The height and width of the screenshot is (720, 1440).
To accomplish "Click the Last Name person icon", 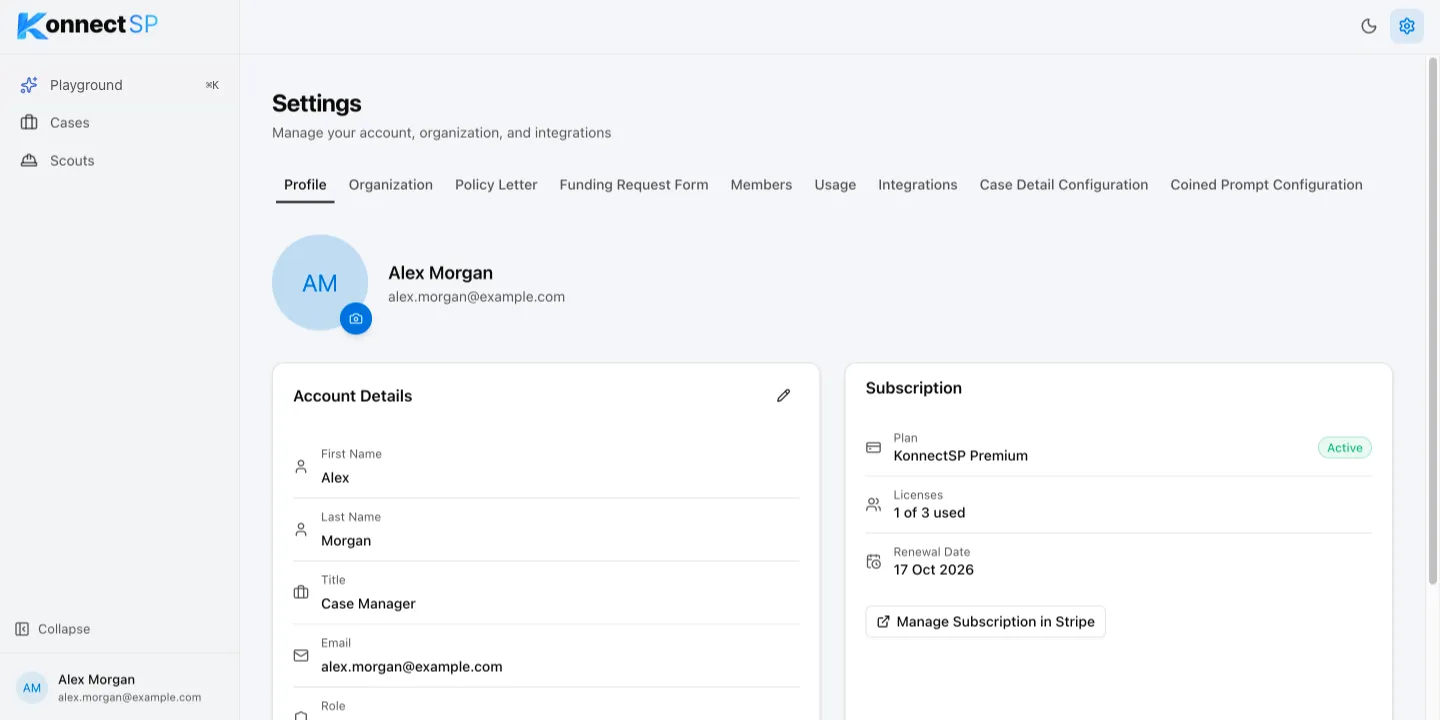I will [x=301, y=529].
